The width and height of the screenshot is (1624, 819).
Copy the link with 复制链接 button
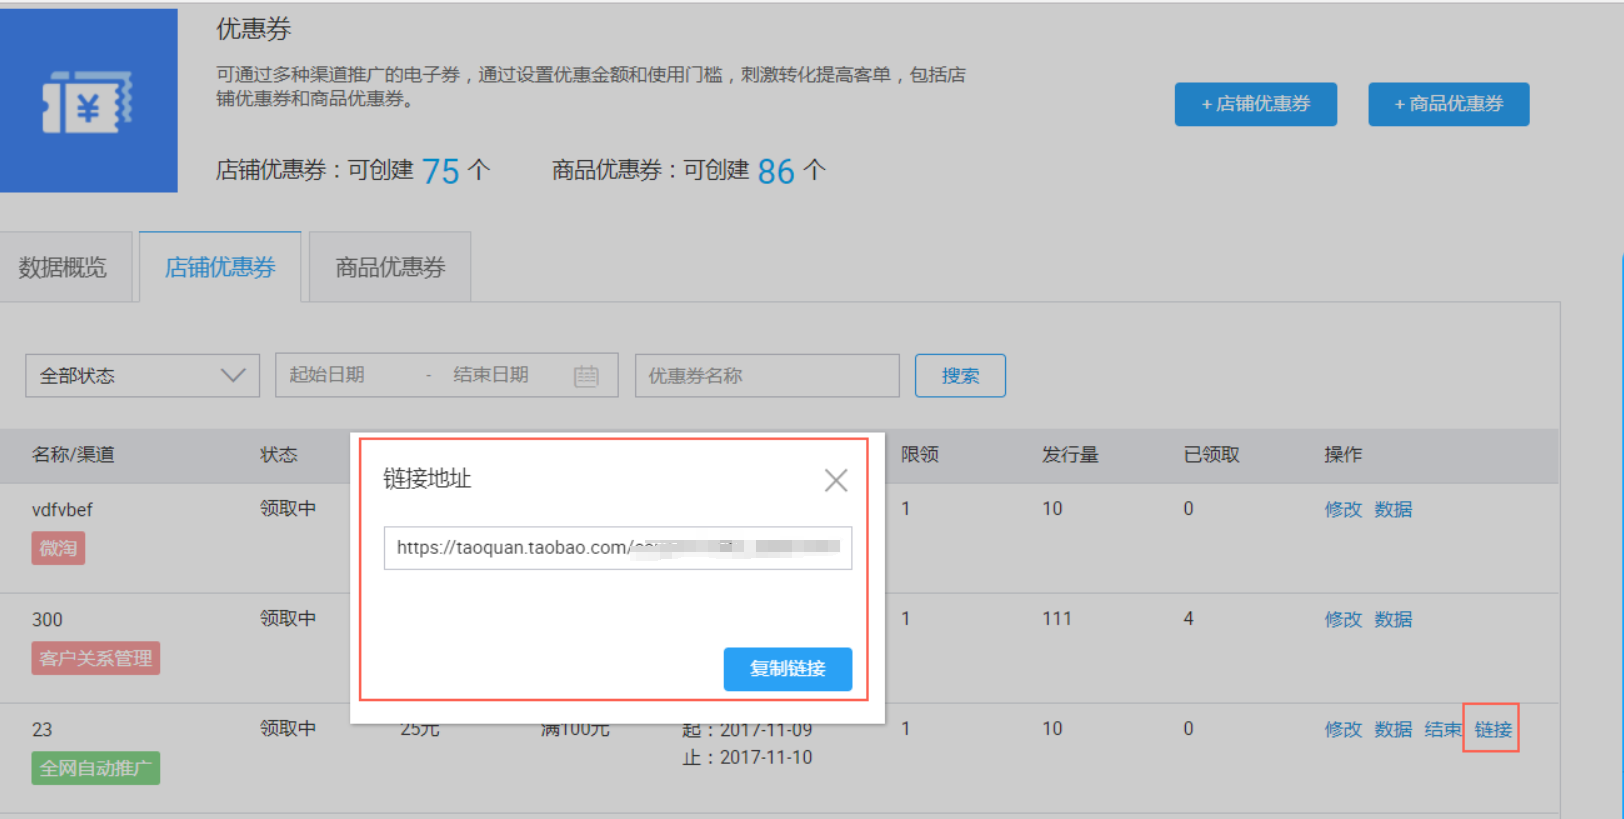[x=788, y=669]
